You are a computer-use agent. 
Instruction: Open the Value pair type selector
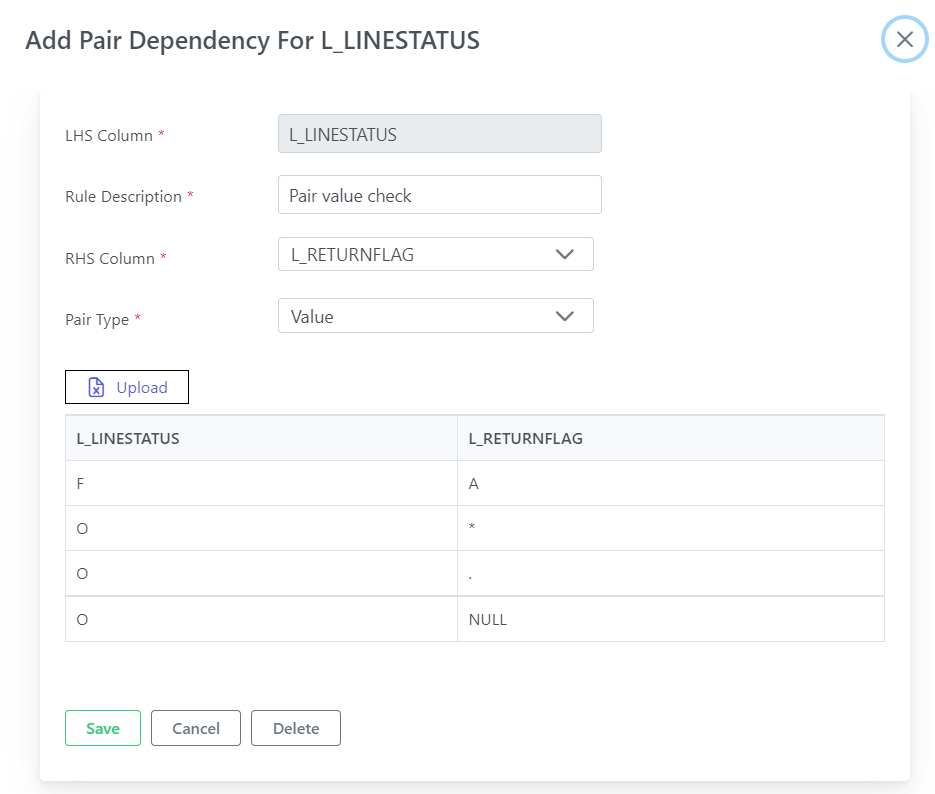pyautogui.click(x=435, y=316)
